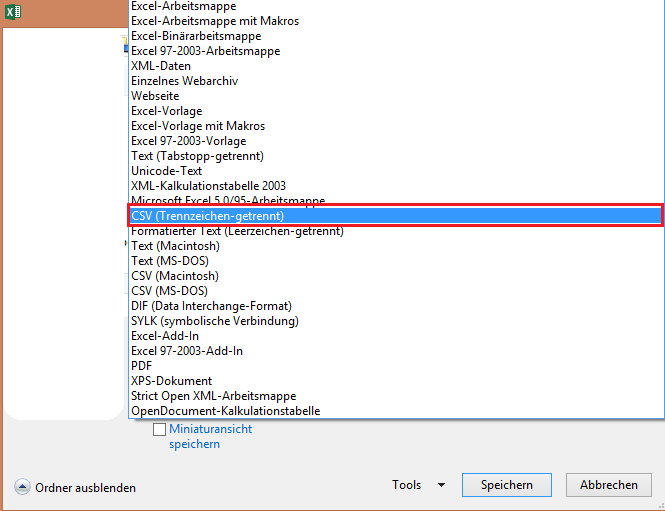The height and width of the screenshot is (511, 665).
Task: Select Excel-Arbeitsmappe file type
Action: tap(396, 6)
